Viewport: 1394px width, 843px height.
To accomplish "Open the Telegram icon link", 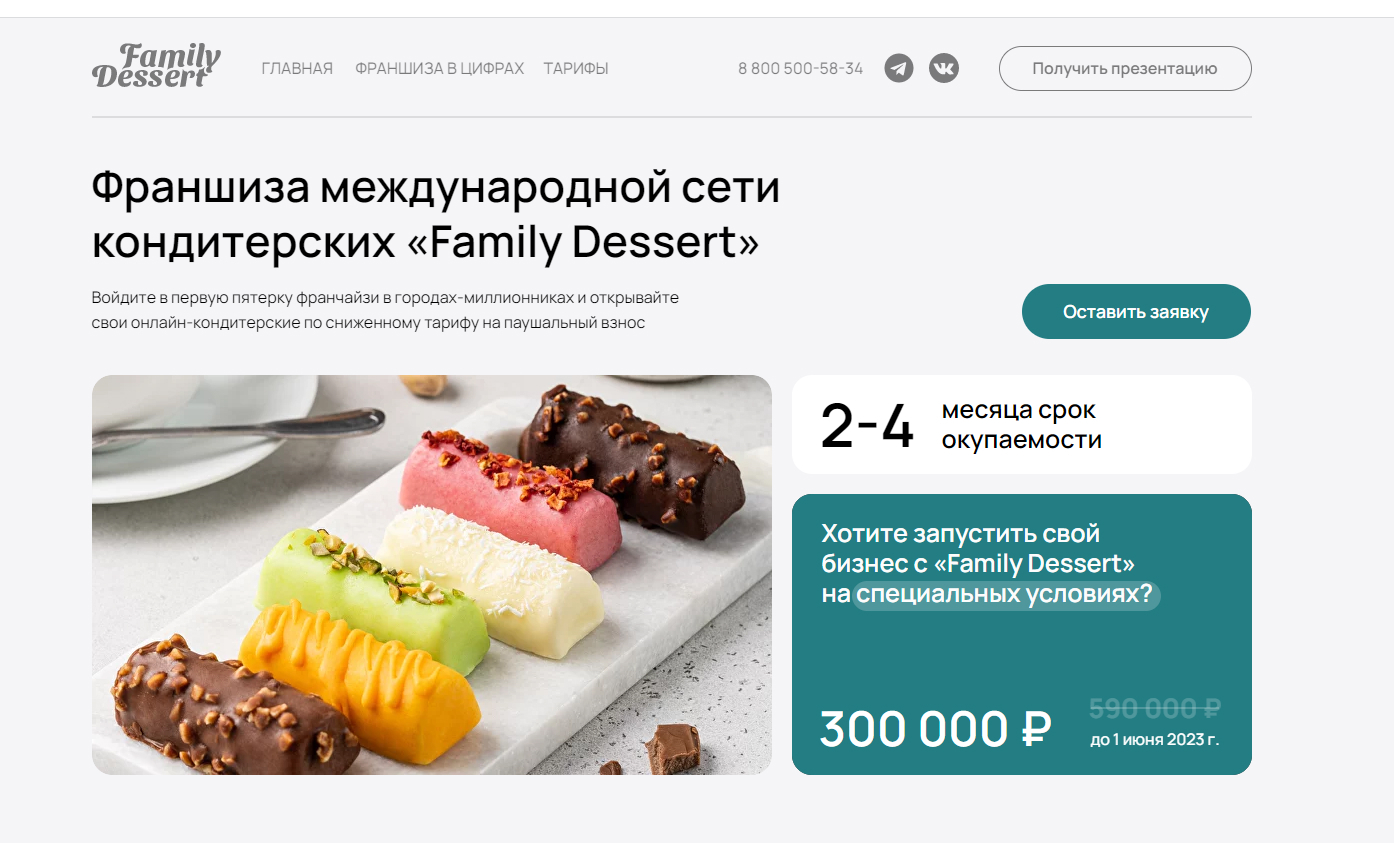I will coord(899,68).
